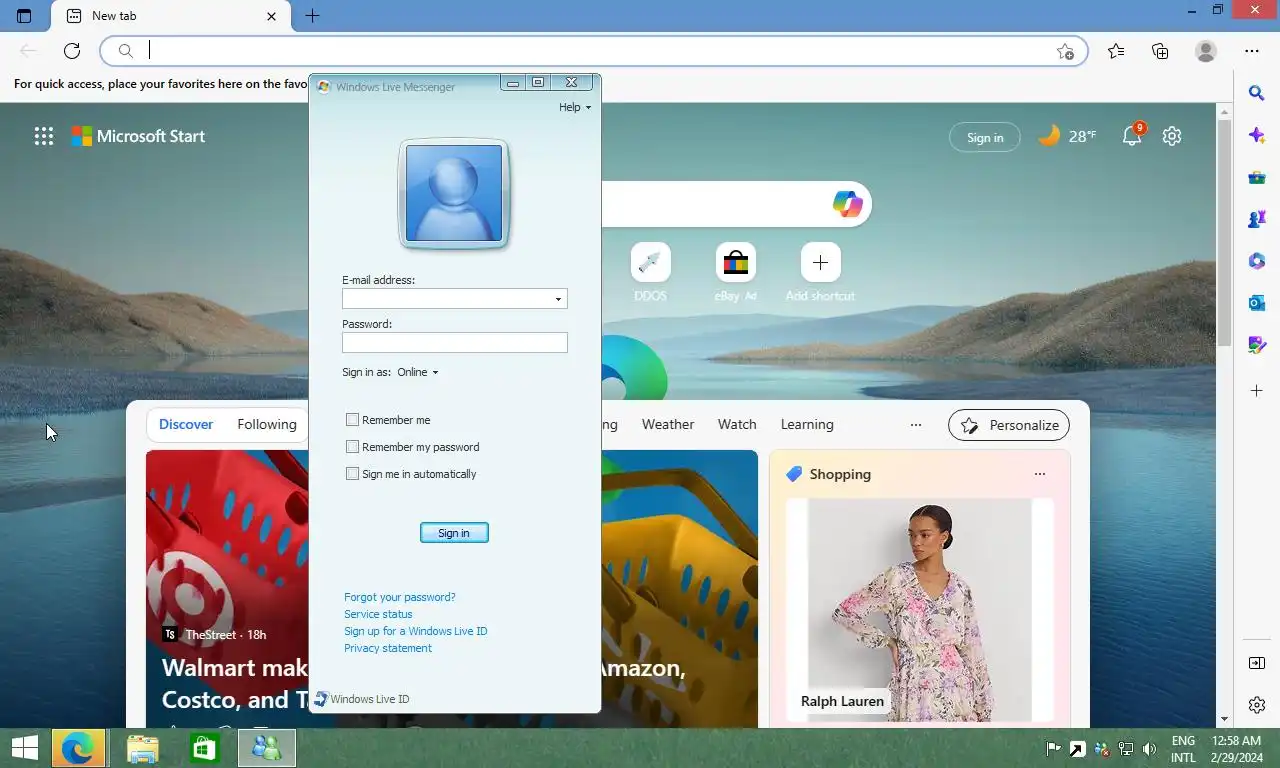Screen dimensions: 1280x768
Task: Open the Watch tab
Action: (737, 424)
